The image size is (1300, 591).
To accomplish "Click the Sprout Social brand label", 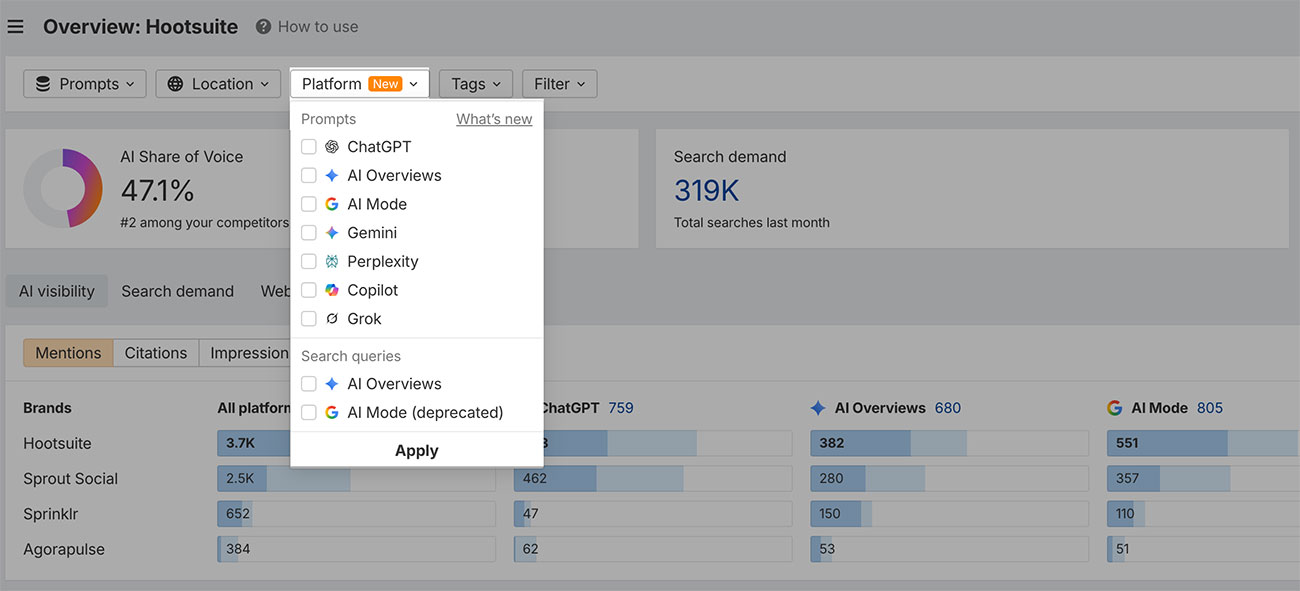I will tap(71, 479).
